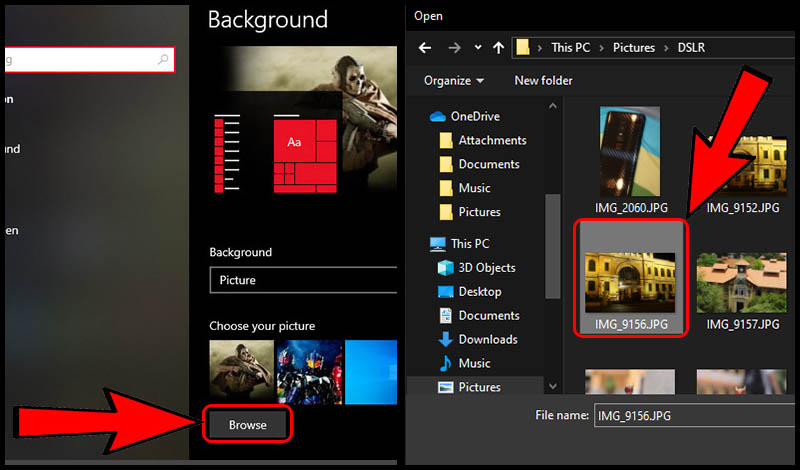800x470 pixels.
Task: Click the 3D Objects cube icon
Action: click(x=446, y=268)
